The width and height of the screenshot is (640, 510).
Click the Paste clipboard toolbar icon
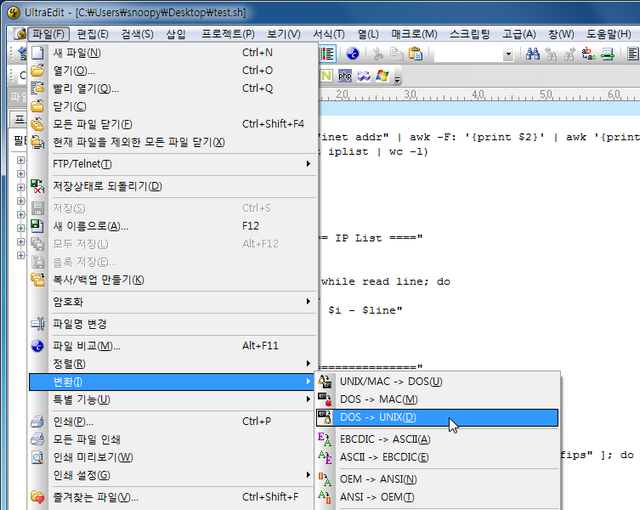pyautogui.click(x=416, y=54)
